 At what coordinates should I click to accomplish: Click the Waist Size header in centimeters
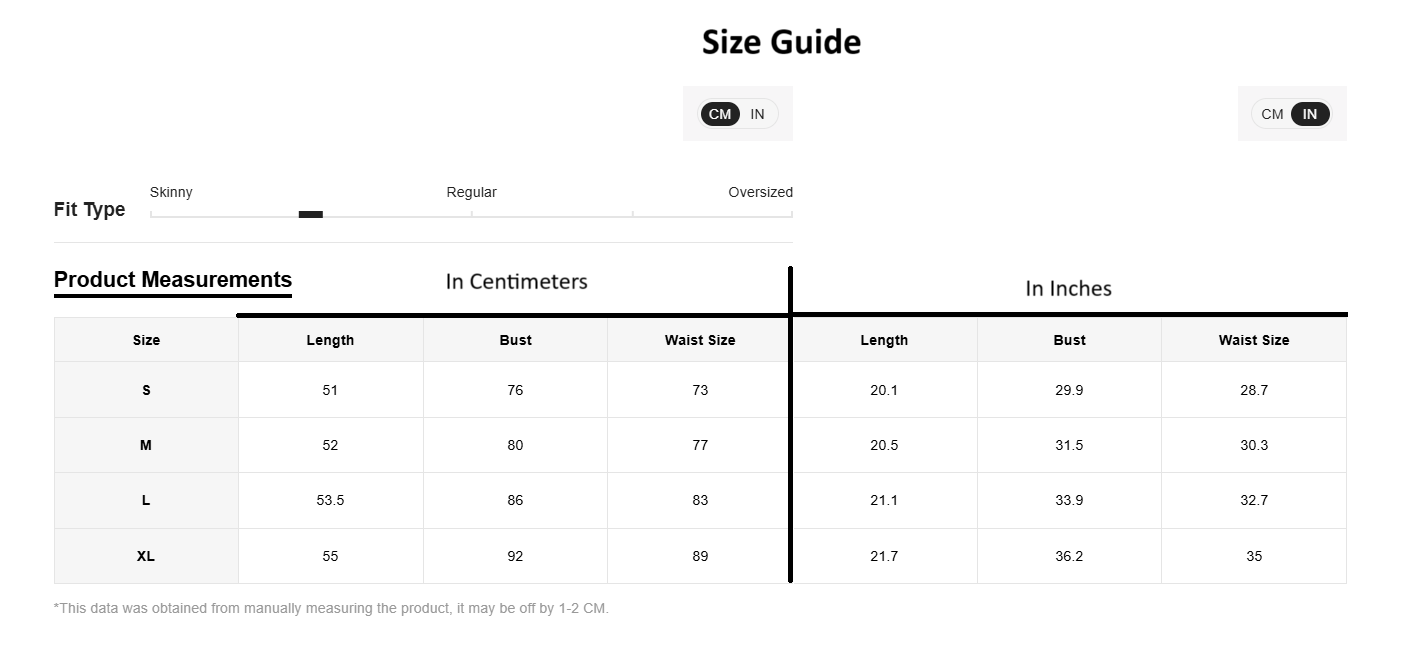click(x=699, y=340)
